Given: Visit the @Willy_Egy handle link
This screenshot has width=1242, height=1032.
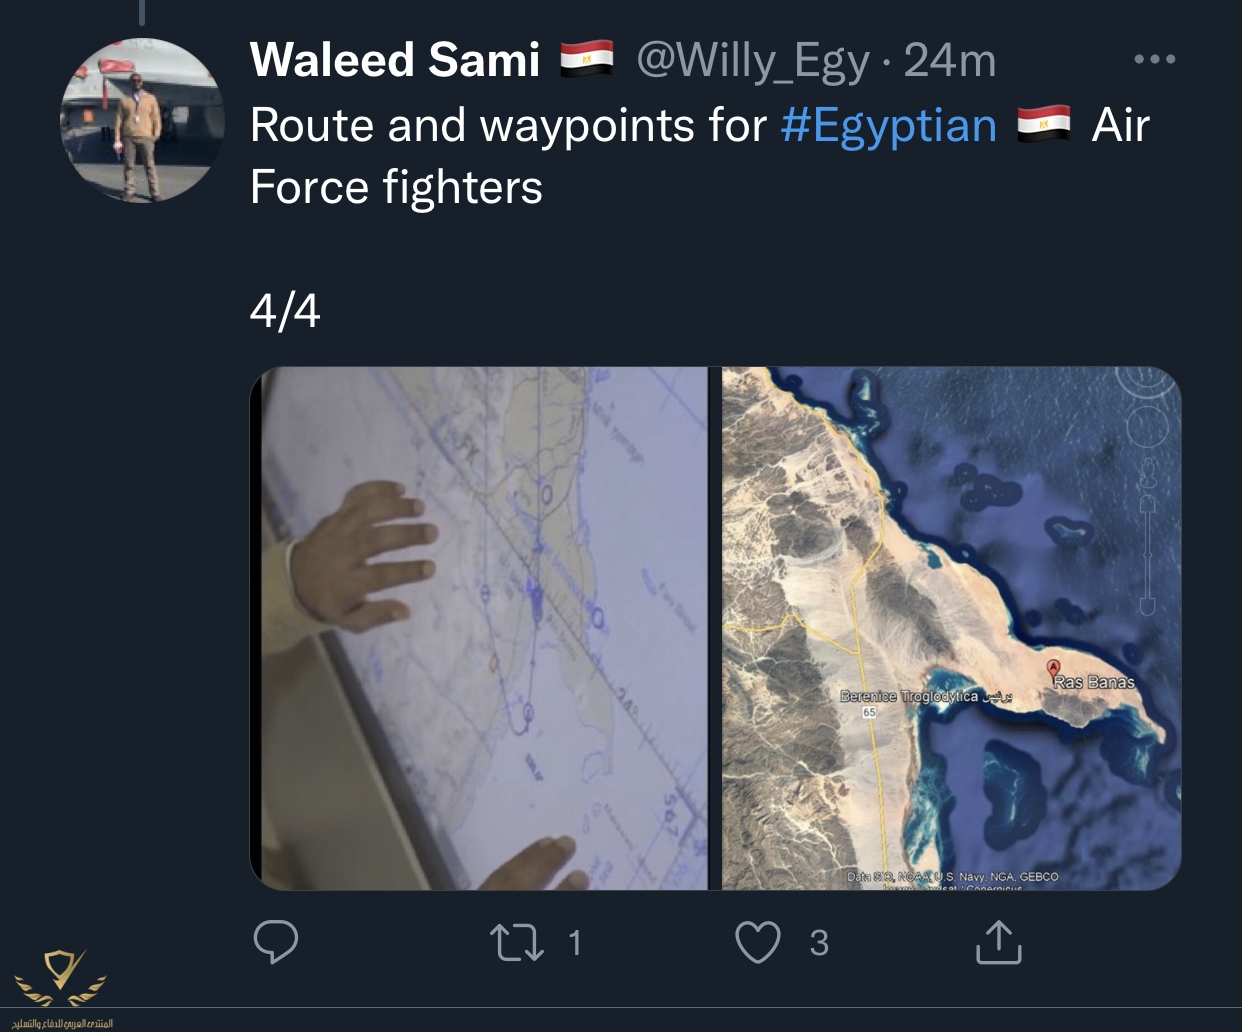Looking at the screenshot, I should click(x=753, y=61).
